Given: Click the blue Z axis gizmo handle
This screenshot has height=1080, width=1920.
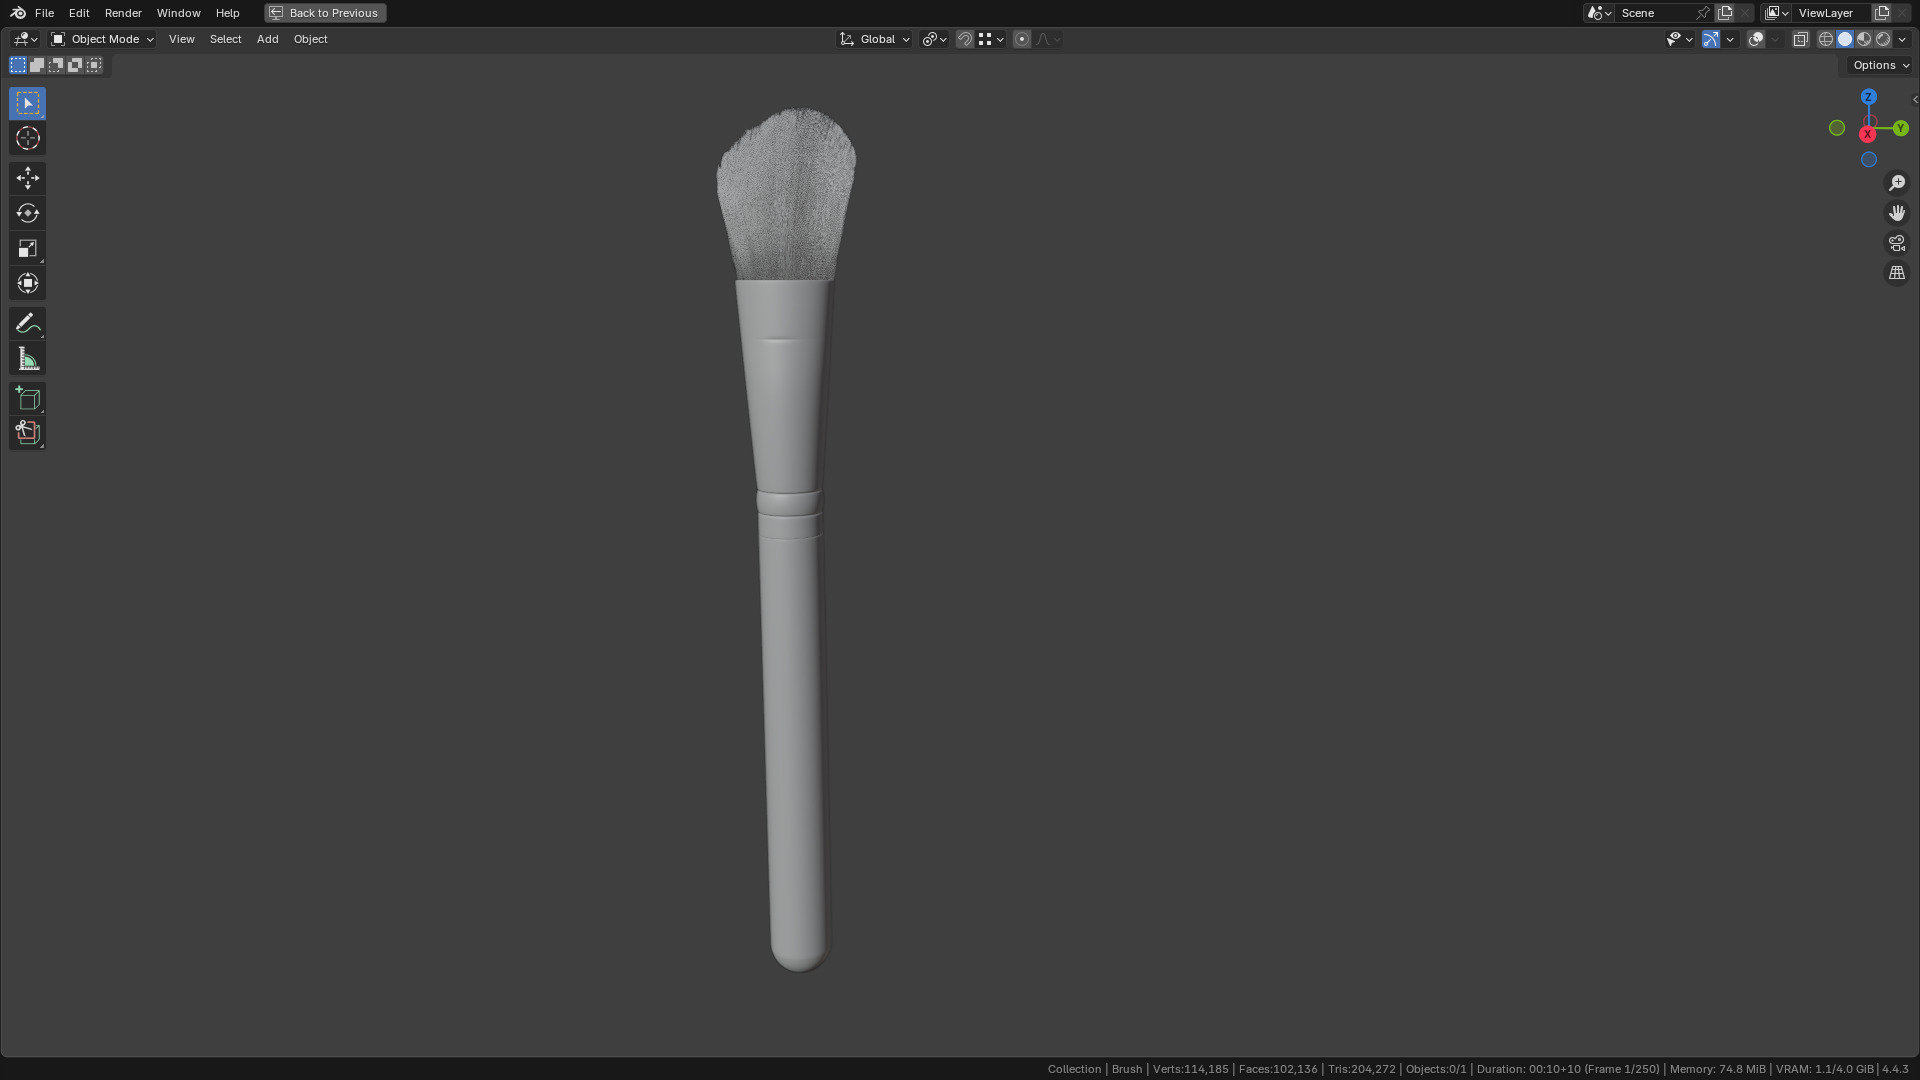Looking at the screenshot, I should point(1869,97).
